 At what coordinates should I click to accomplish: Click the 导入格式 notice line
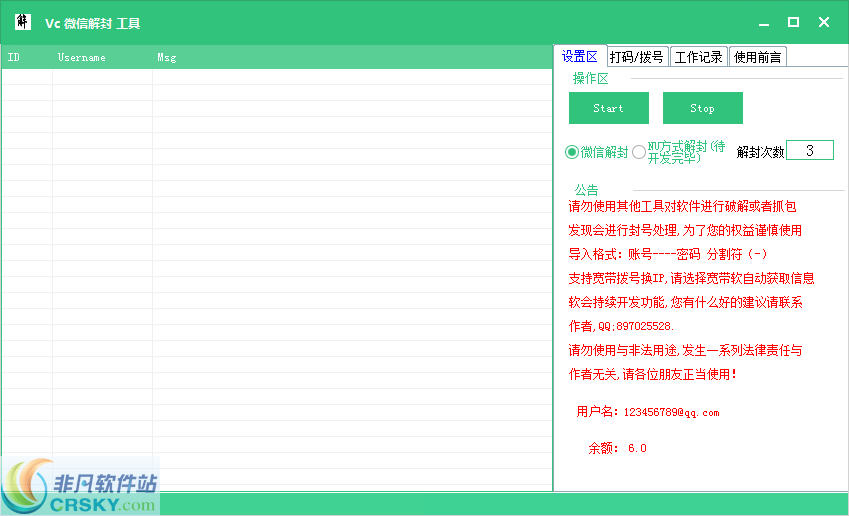tap(668, 254)
